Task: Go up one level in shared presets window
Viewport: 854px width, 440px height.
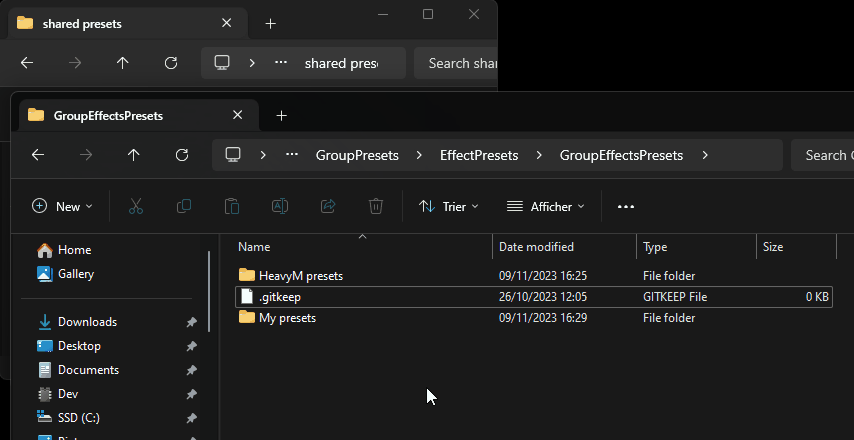Action: (123, 63)
